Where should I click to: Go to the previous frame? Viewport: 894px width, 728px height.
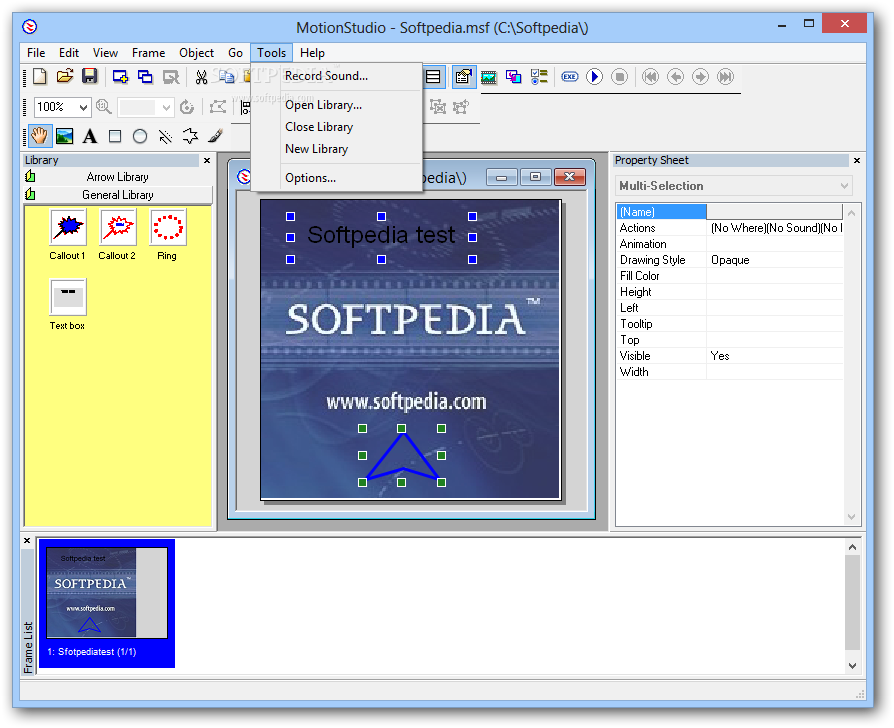[x=675, y=76]
